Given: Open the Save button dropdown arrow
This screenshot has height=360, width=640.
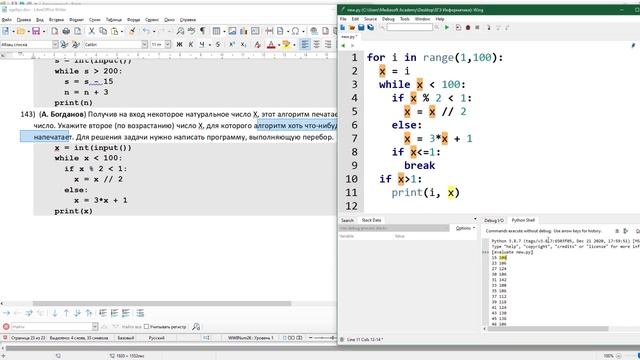Looking at the screenshot, I should [43, 31].
